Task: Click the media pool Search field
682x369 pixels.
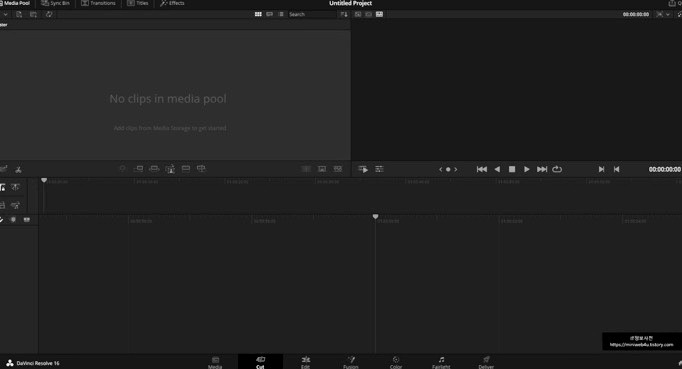Action: click(x=312, y=14)
